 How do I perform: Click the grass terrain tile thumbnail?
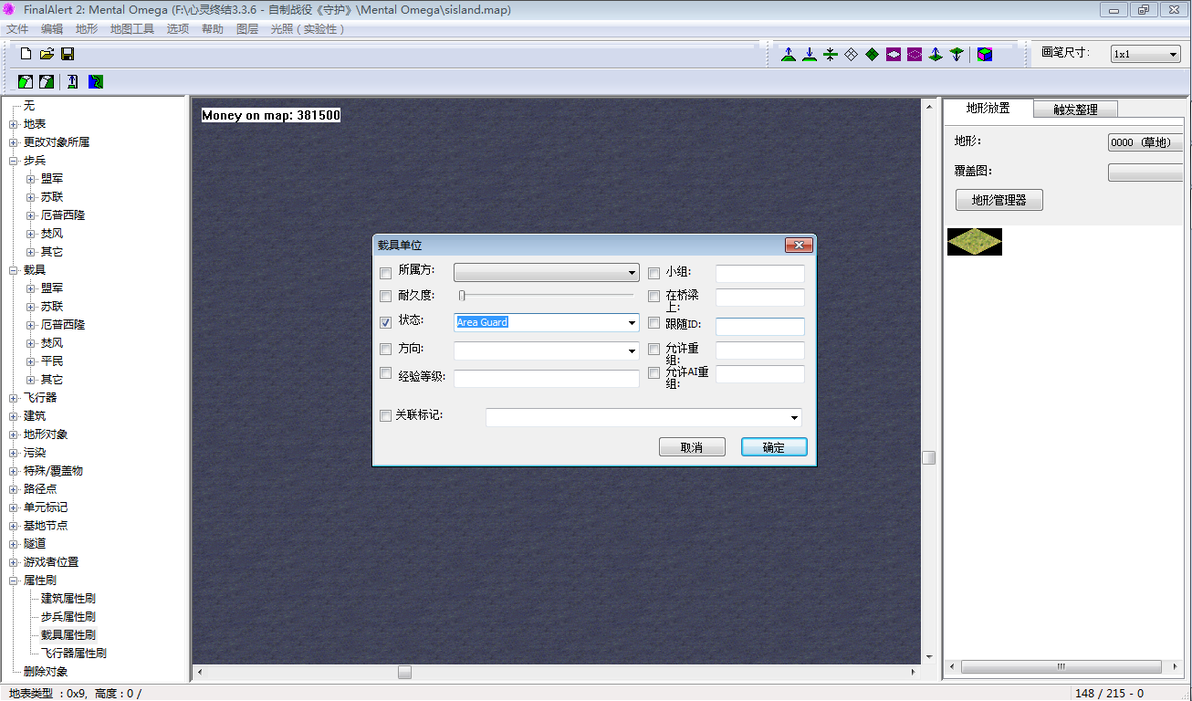[975, 241]
